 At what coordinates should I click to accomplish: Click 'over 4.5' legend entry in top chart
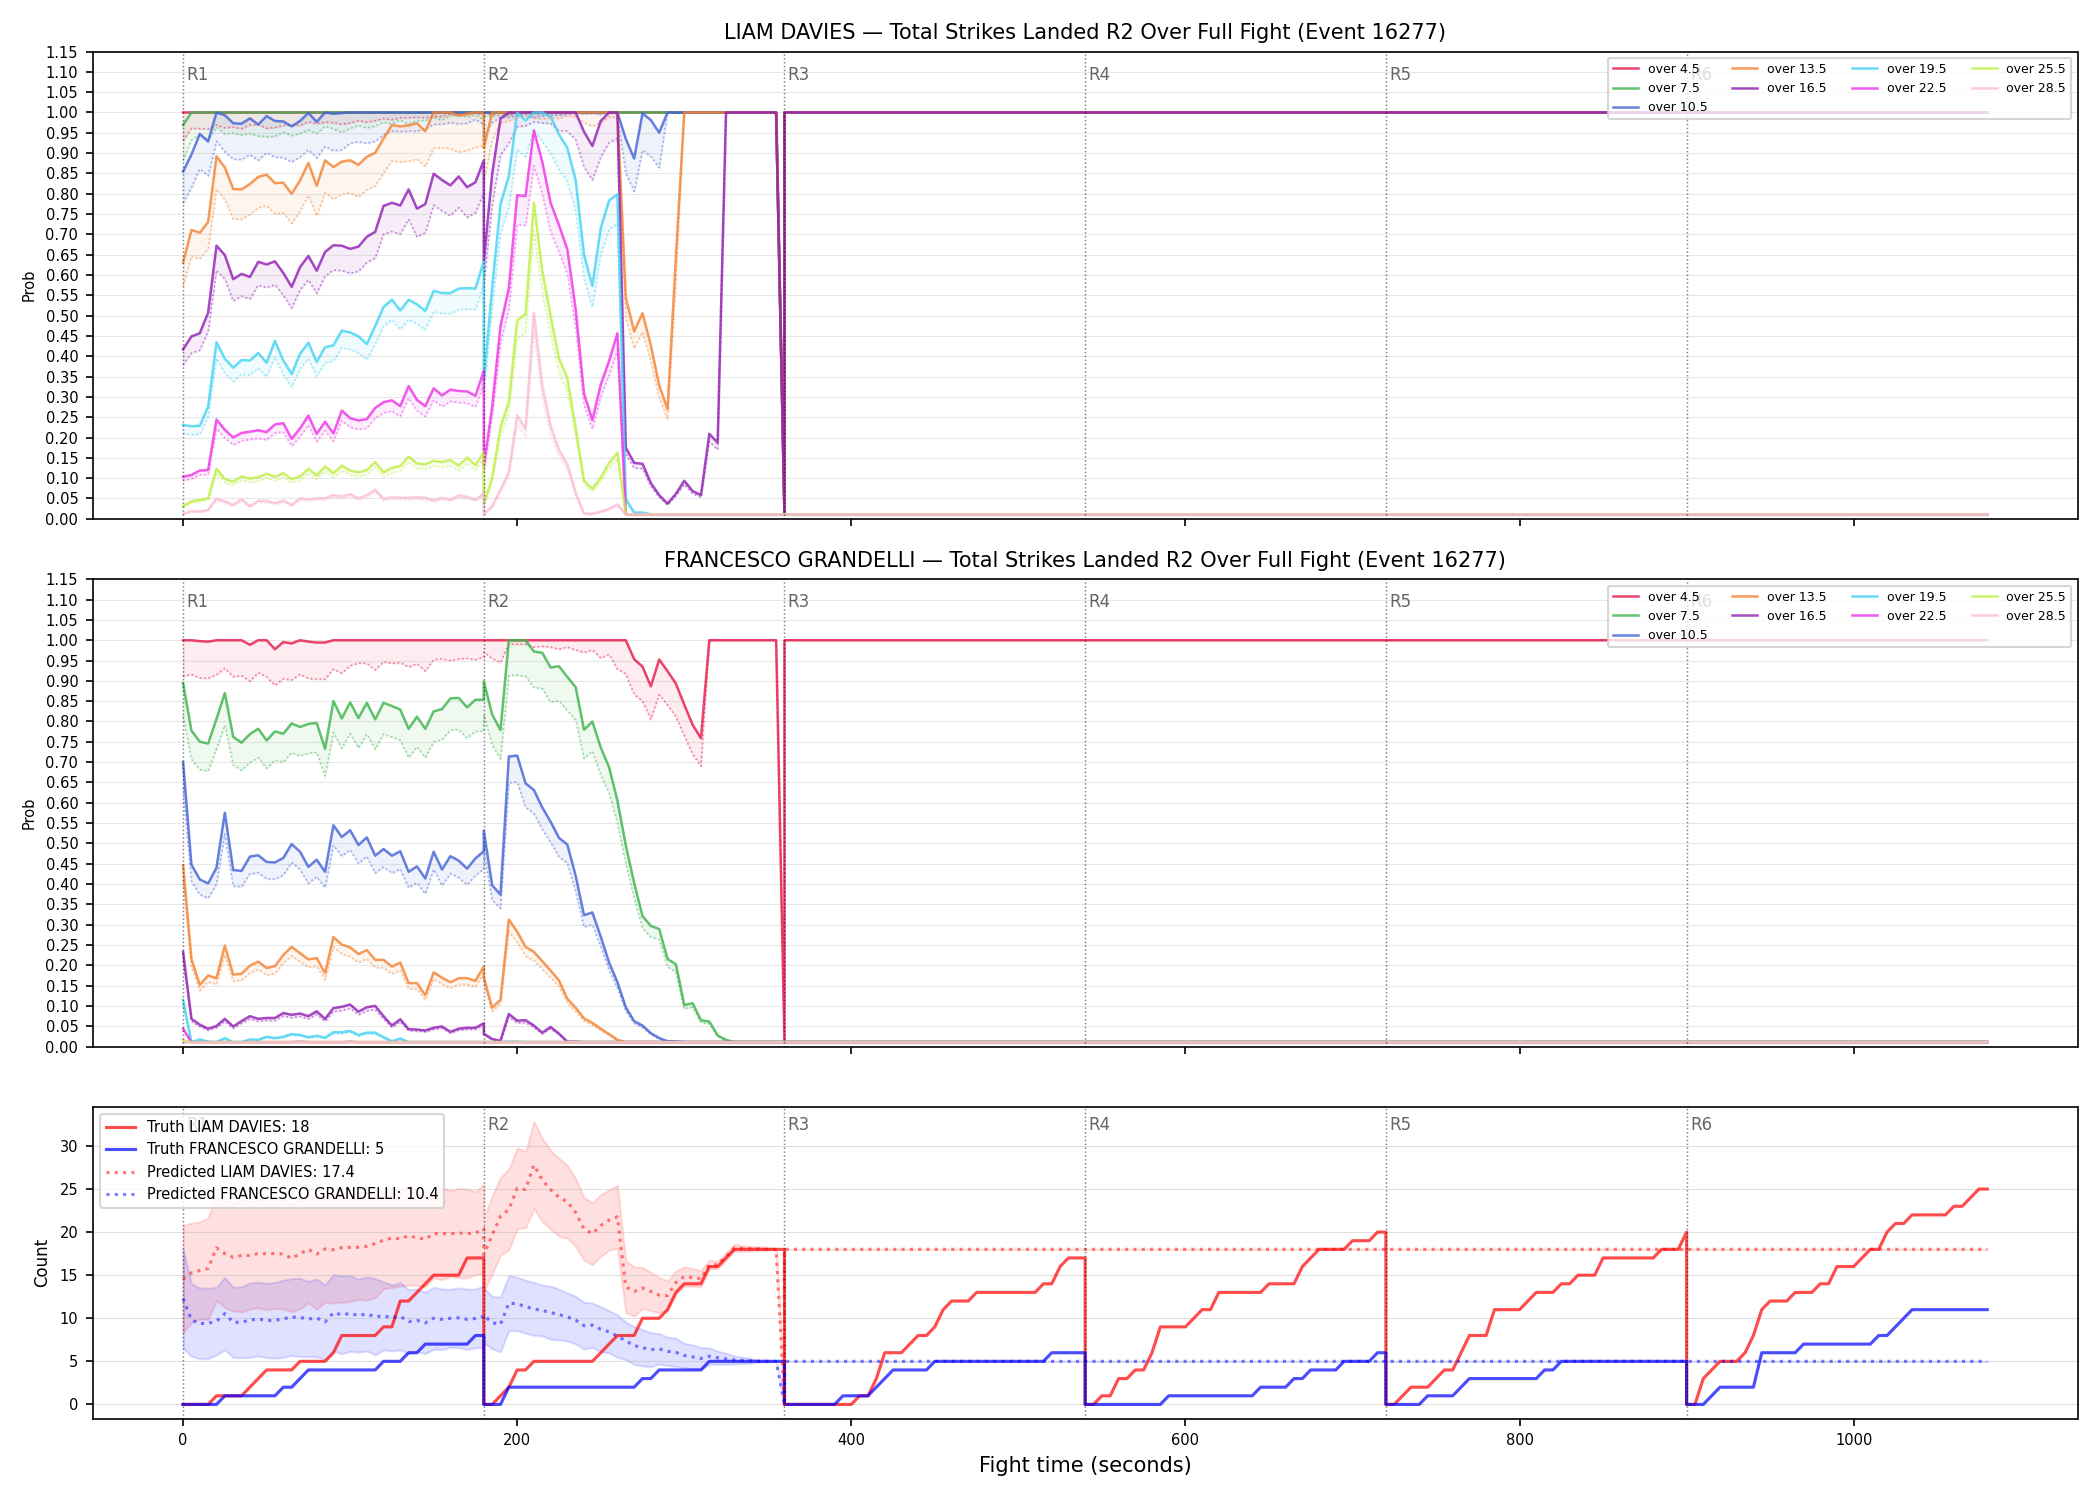click(x=1656, y=69)
